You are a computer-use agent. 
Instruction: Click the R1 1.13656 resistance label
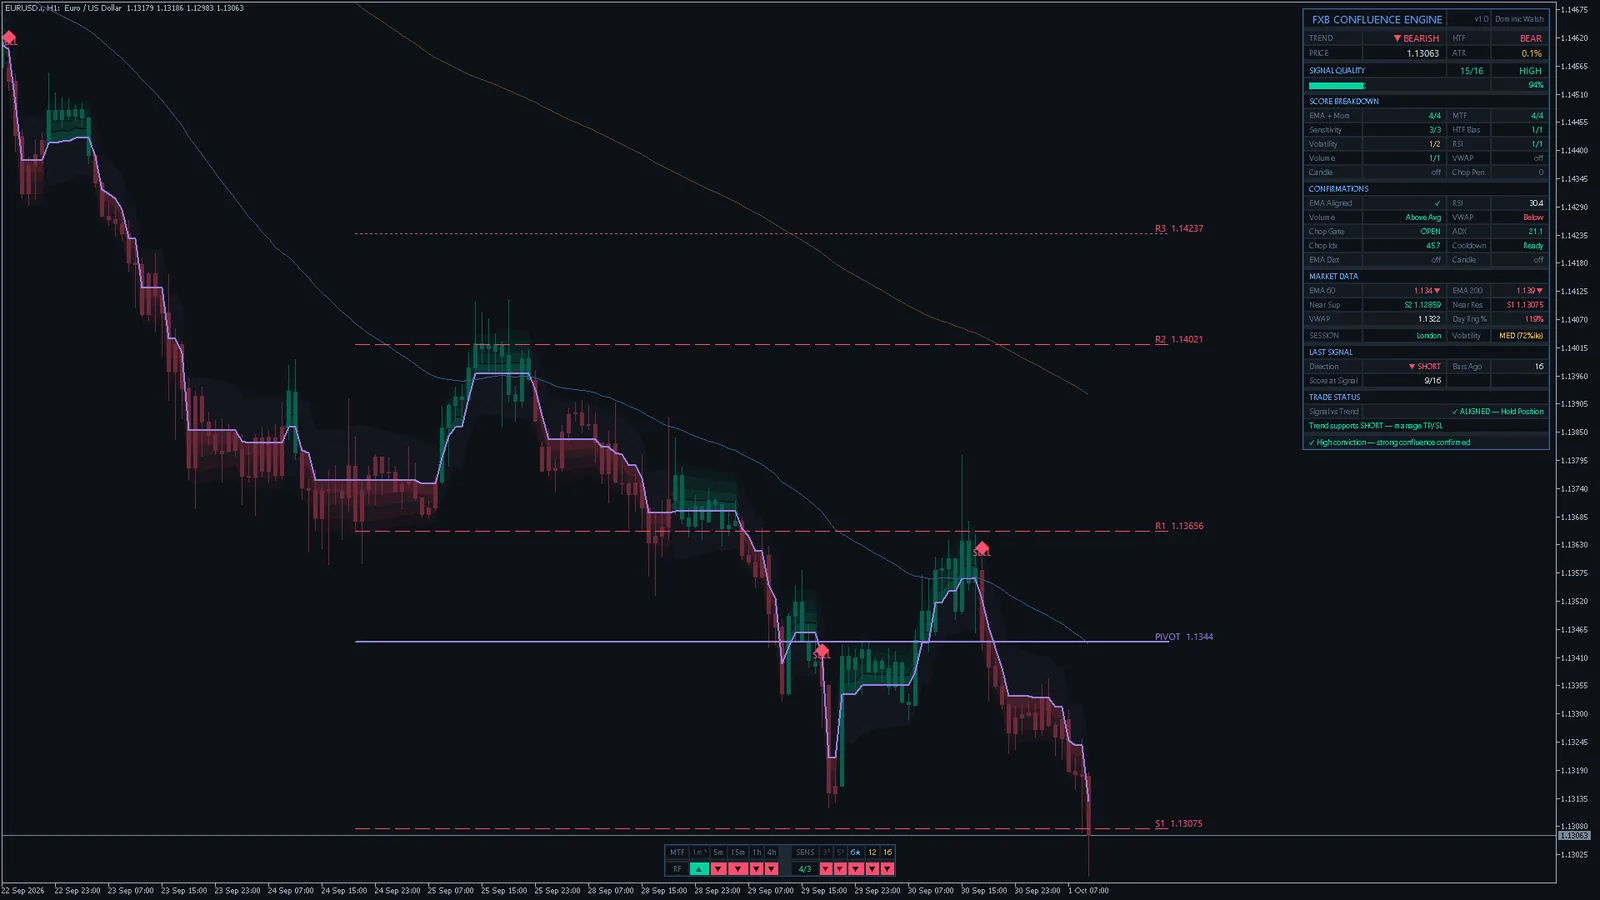click(1179, 526)
